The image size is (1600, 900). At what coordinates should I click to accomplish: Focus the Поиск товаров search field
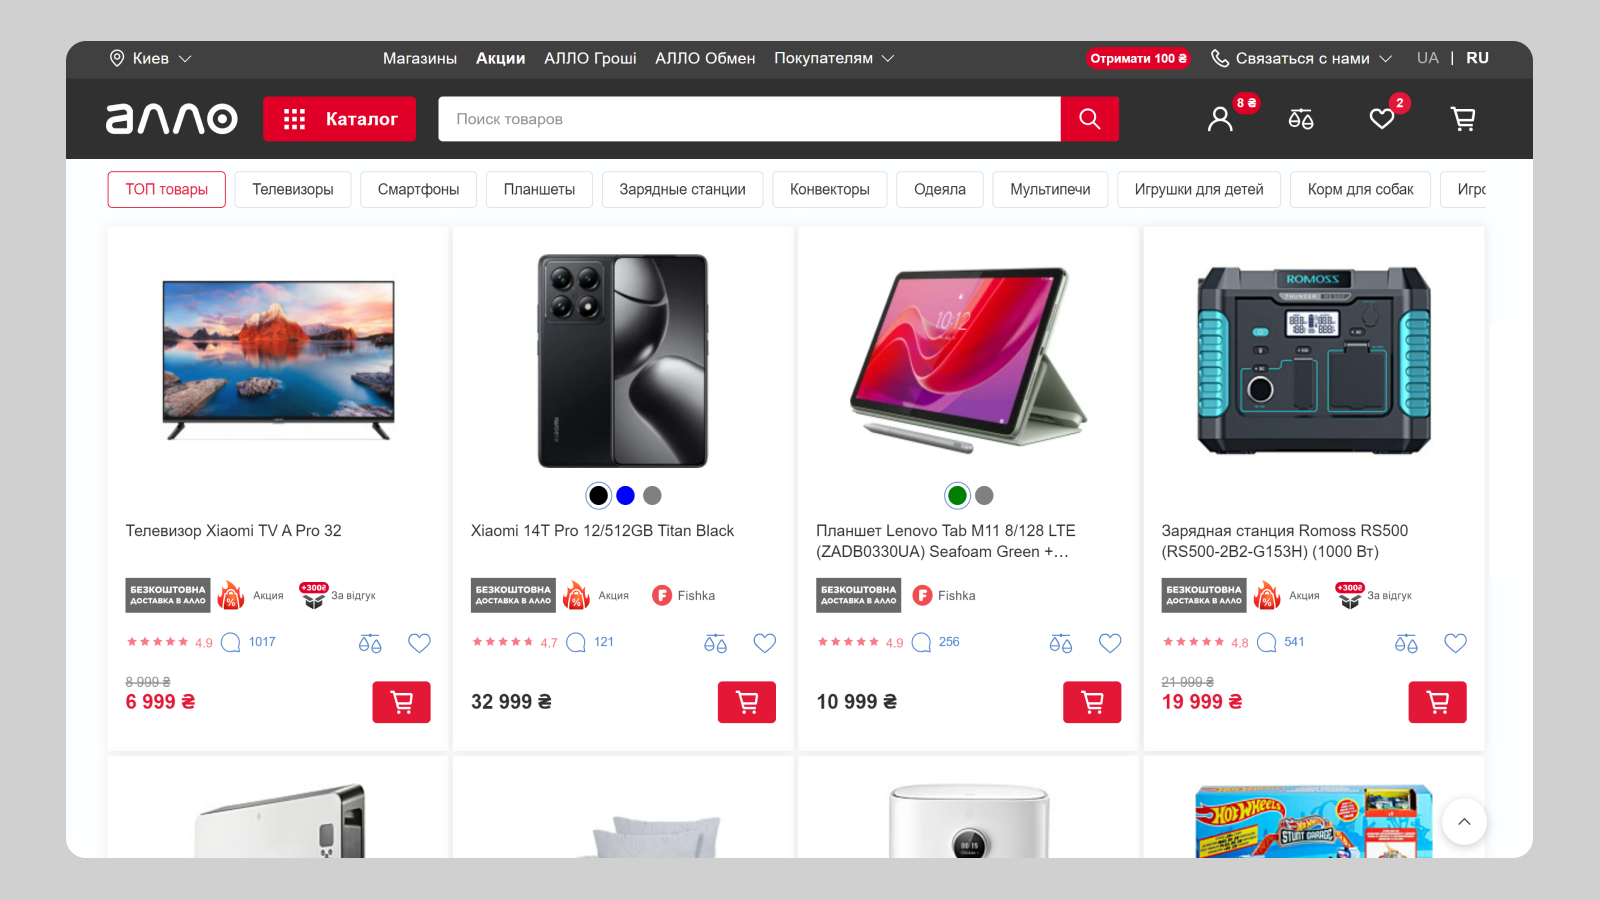(749, 119)
